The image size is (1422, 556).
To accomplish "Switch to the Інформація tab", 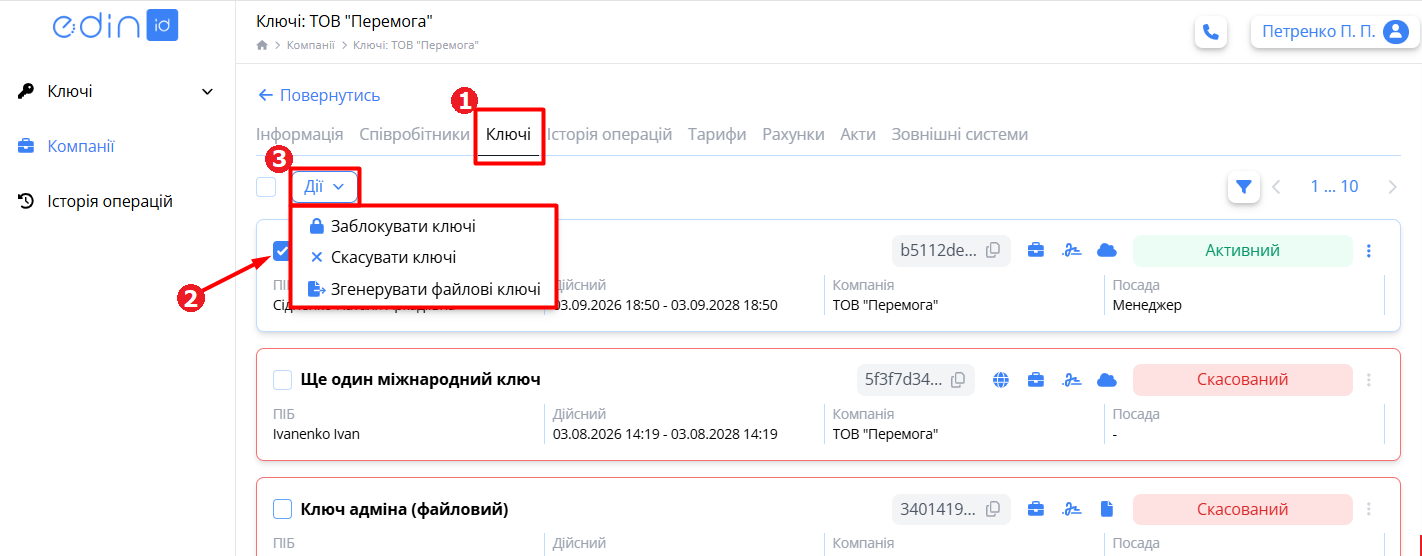I will pos(300,134).
